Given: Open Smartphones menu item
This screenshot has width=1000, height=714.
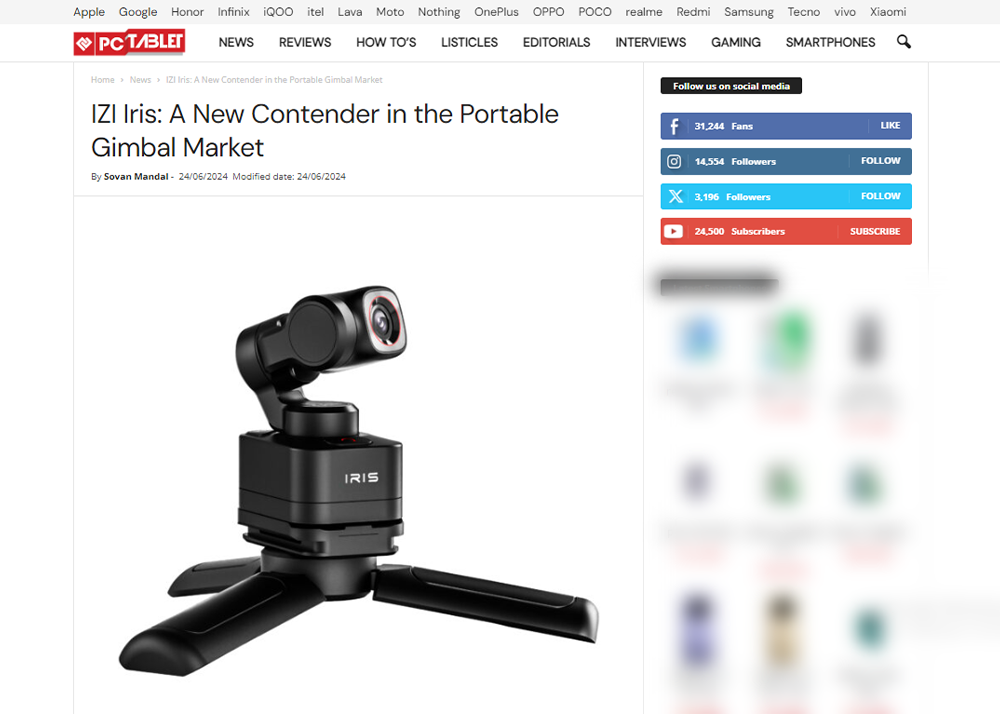Looking at the screenshot, I should [x=830, y=42].
